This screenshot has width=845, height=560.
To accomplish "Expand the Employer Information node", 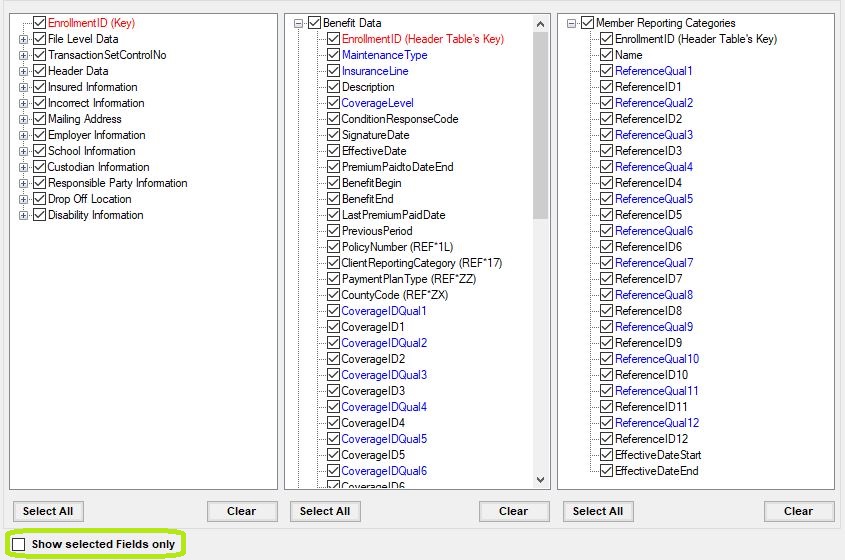I will 23,135.
